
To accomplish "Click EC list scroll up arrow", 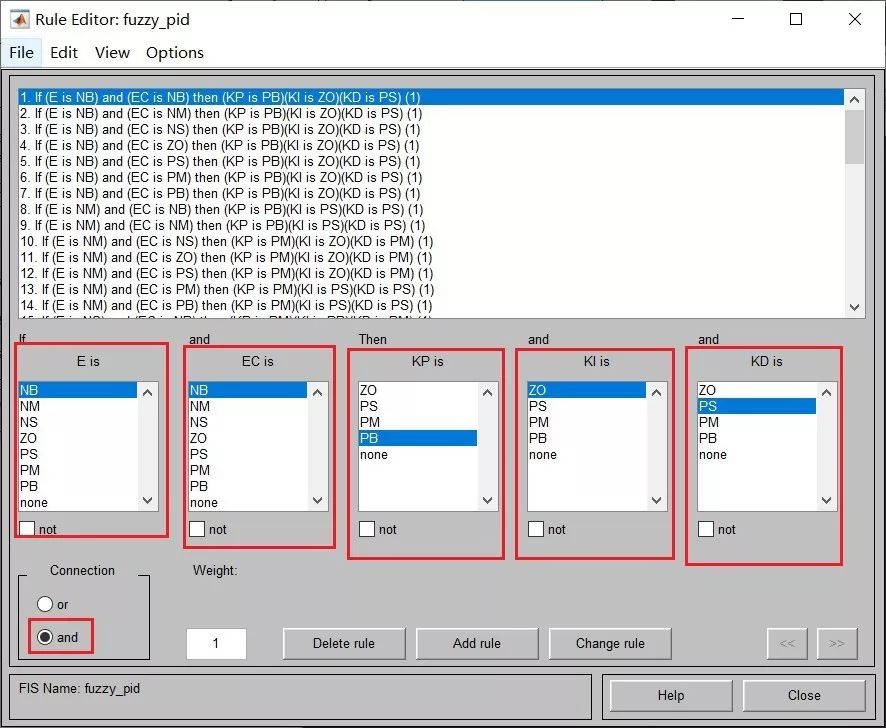I will point(318,392).
